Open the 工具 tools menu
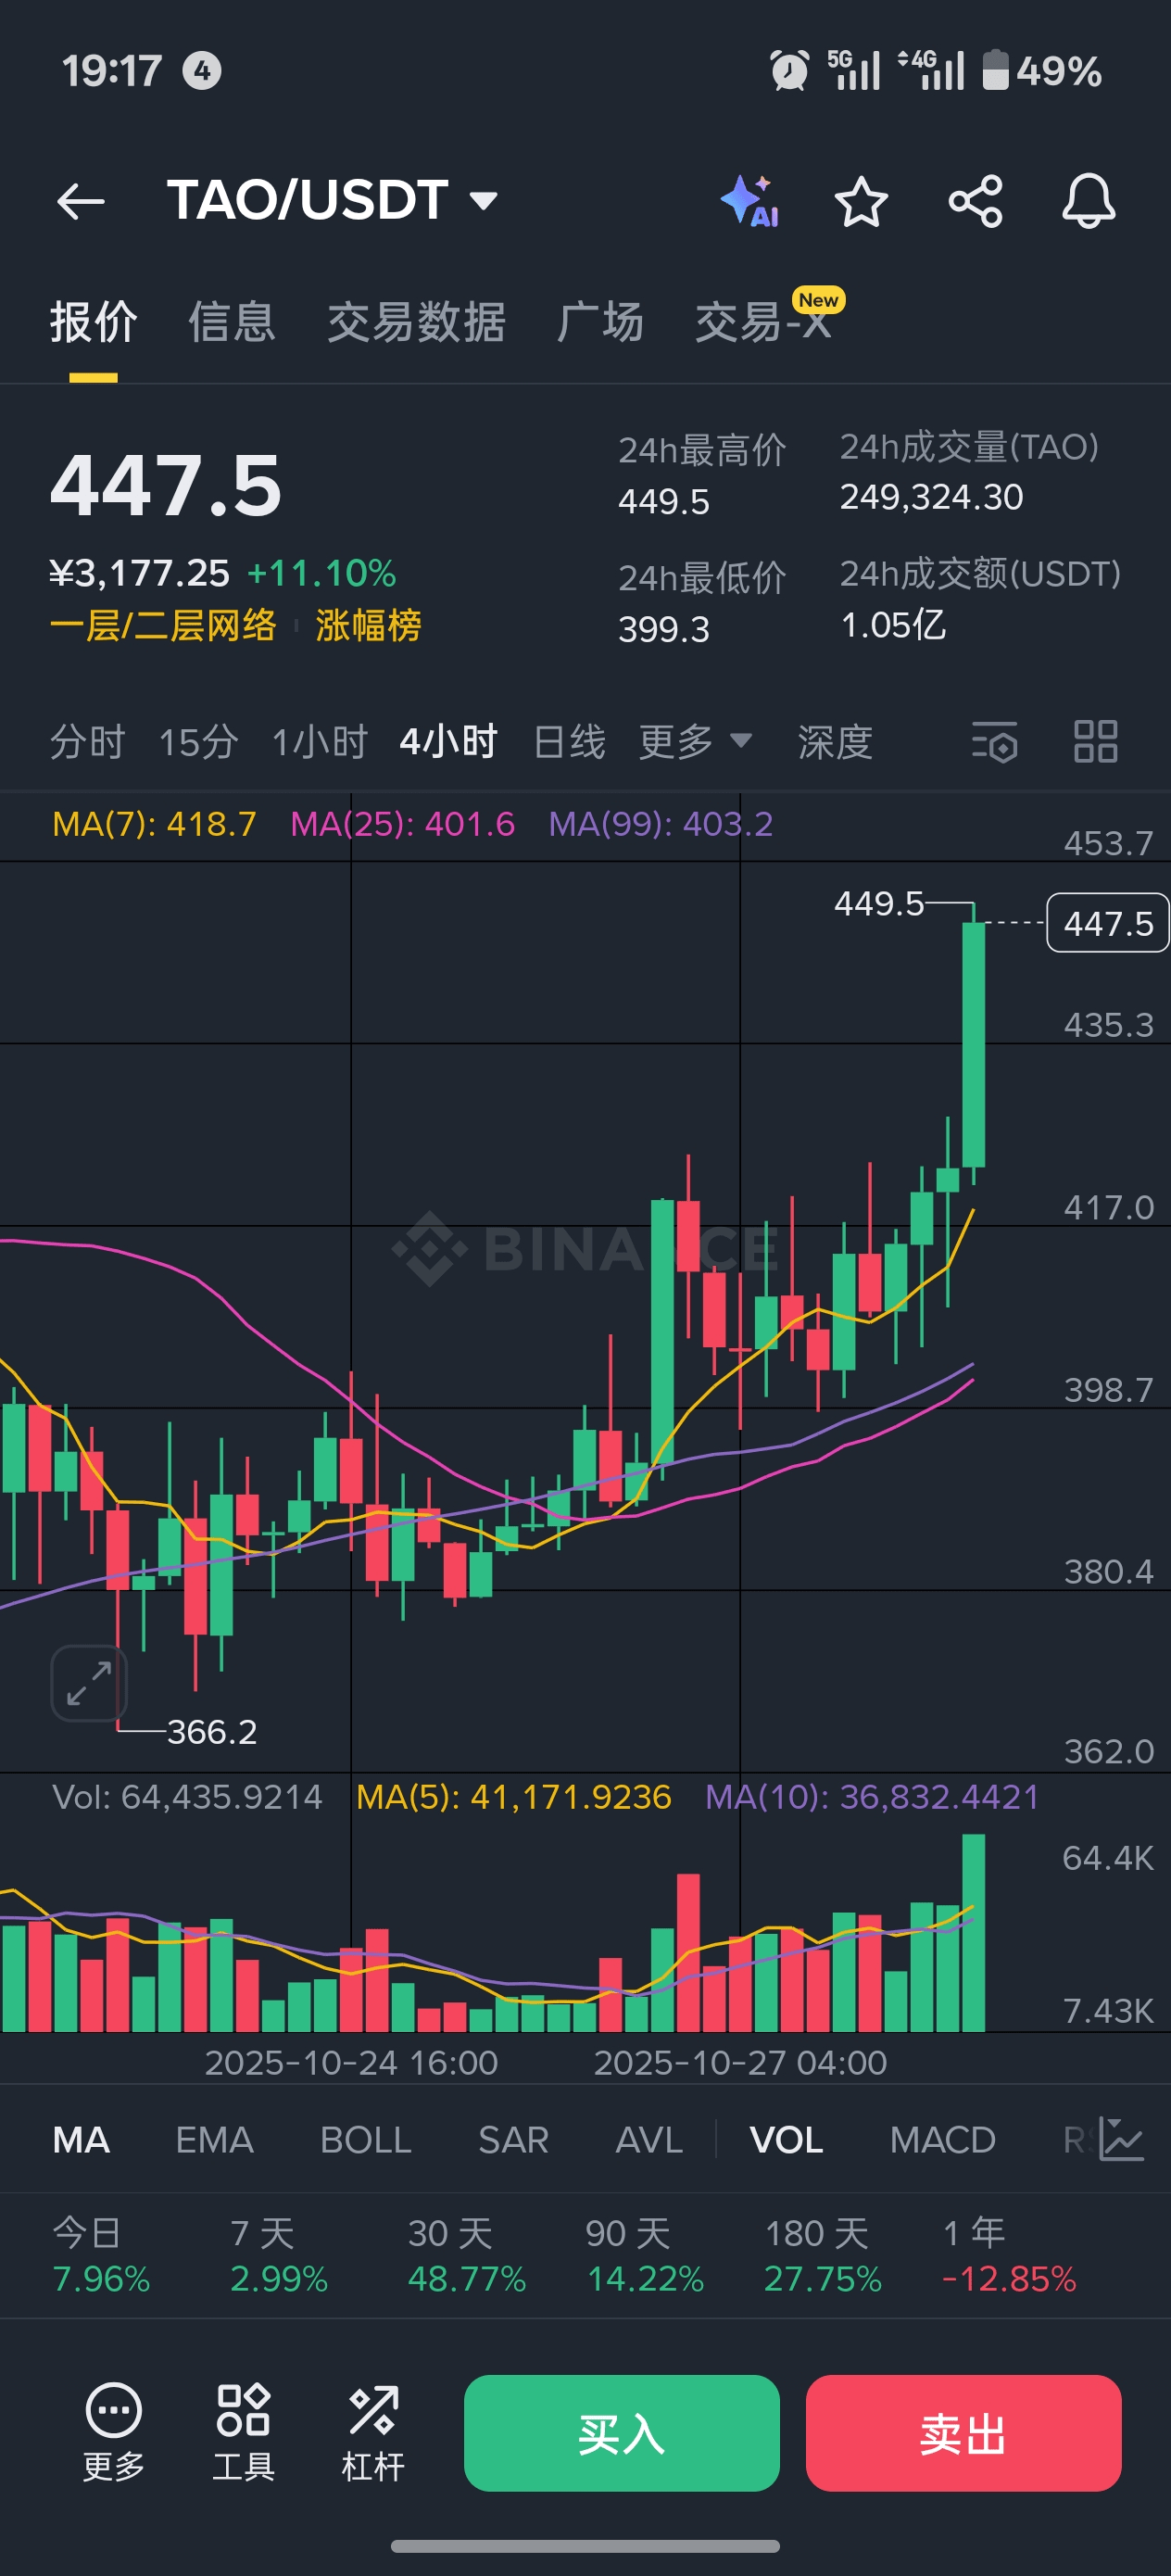 tap(243, 2432)
